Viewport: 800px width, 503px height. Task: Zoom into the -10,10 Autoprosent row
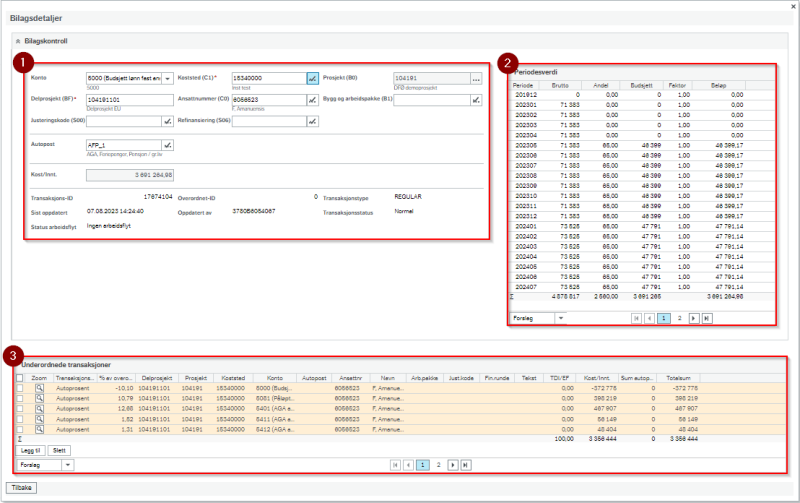coord(39,388)
